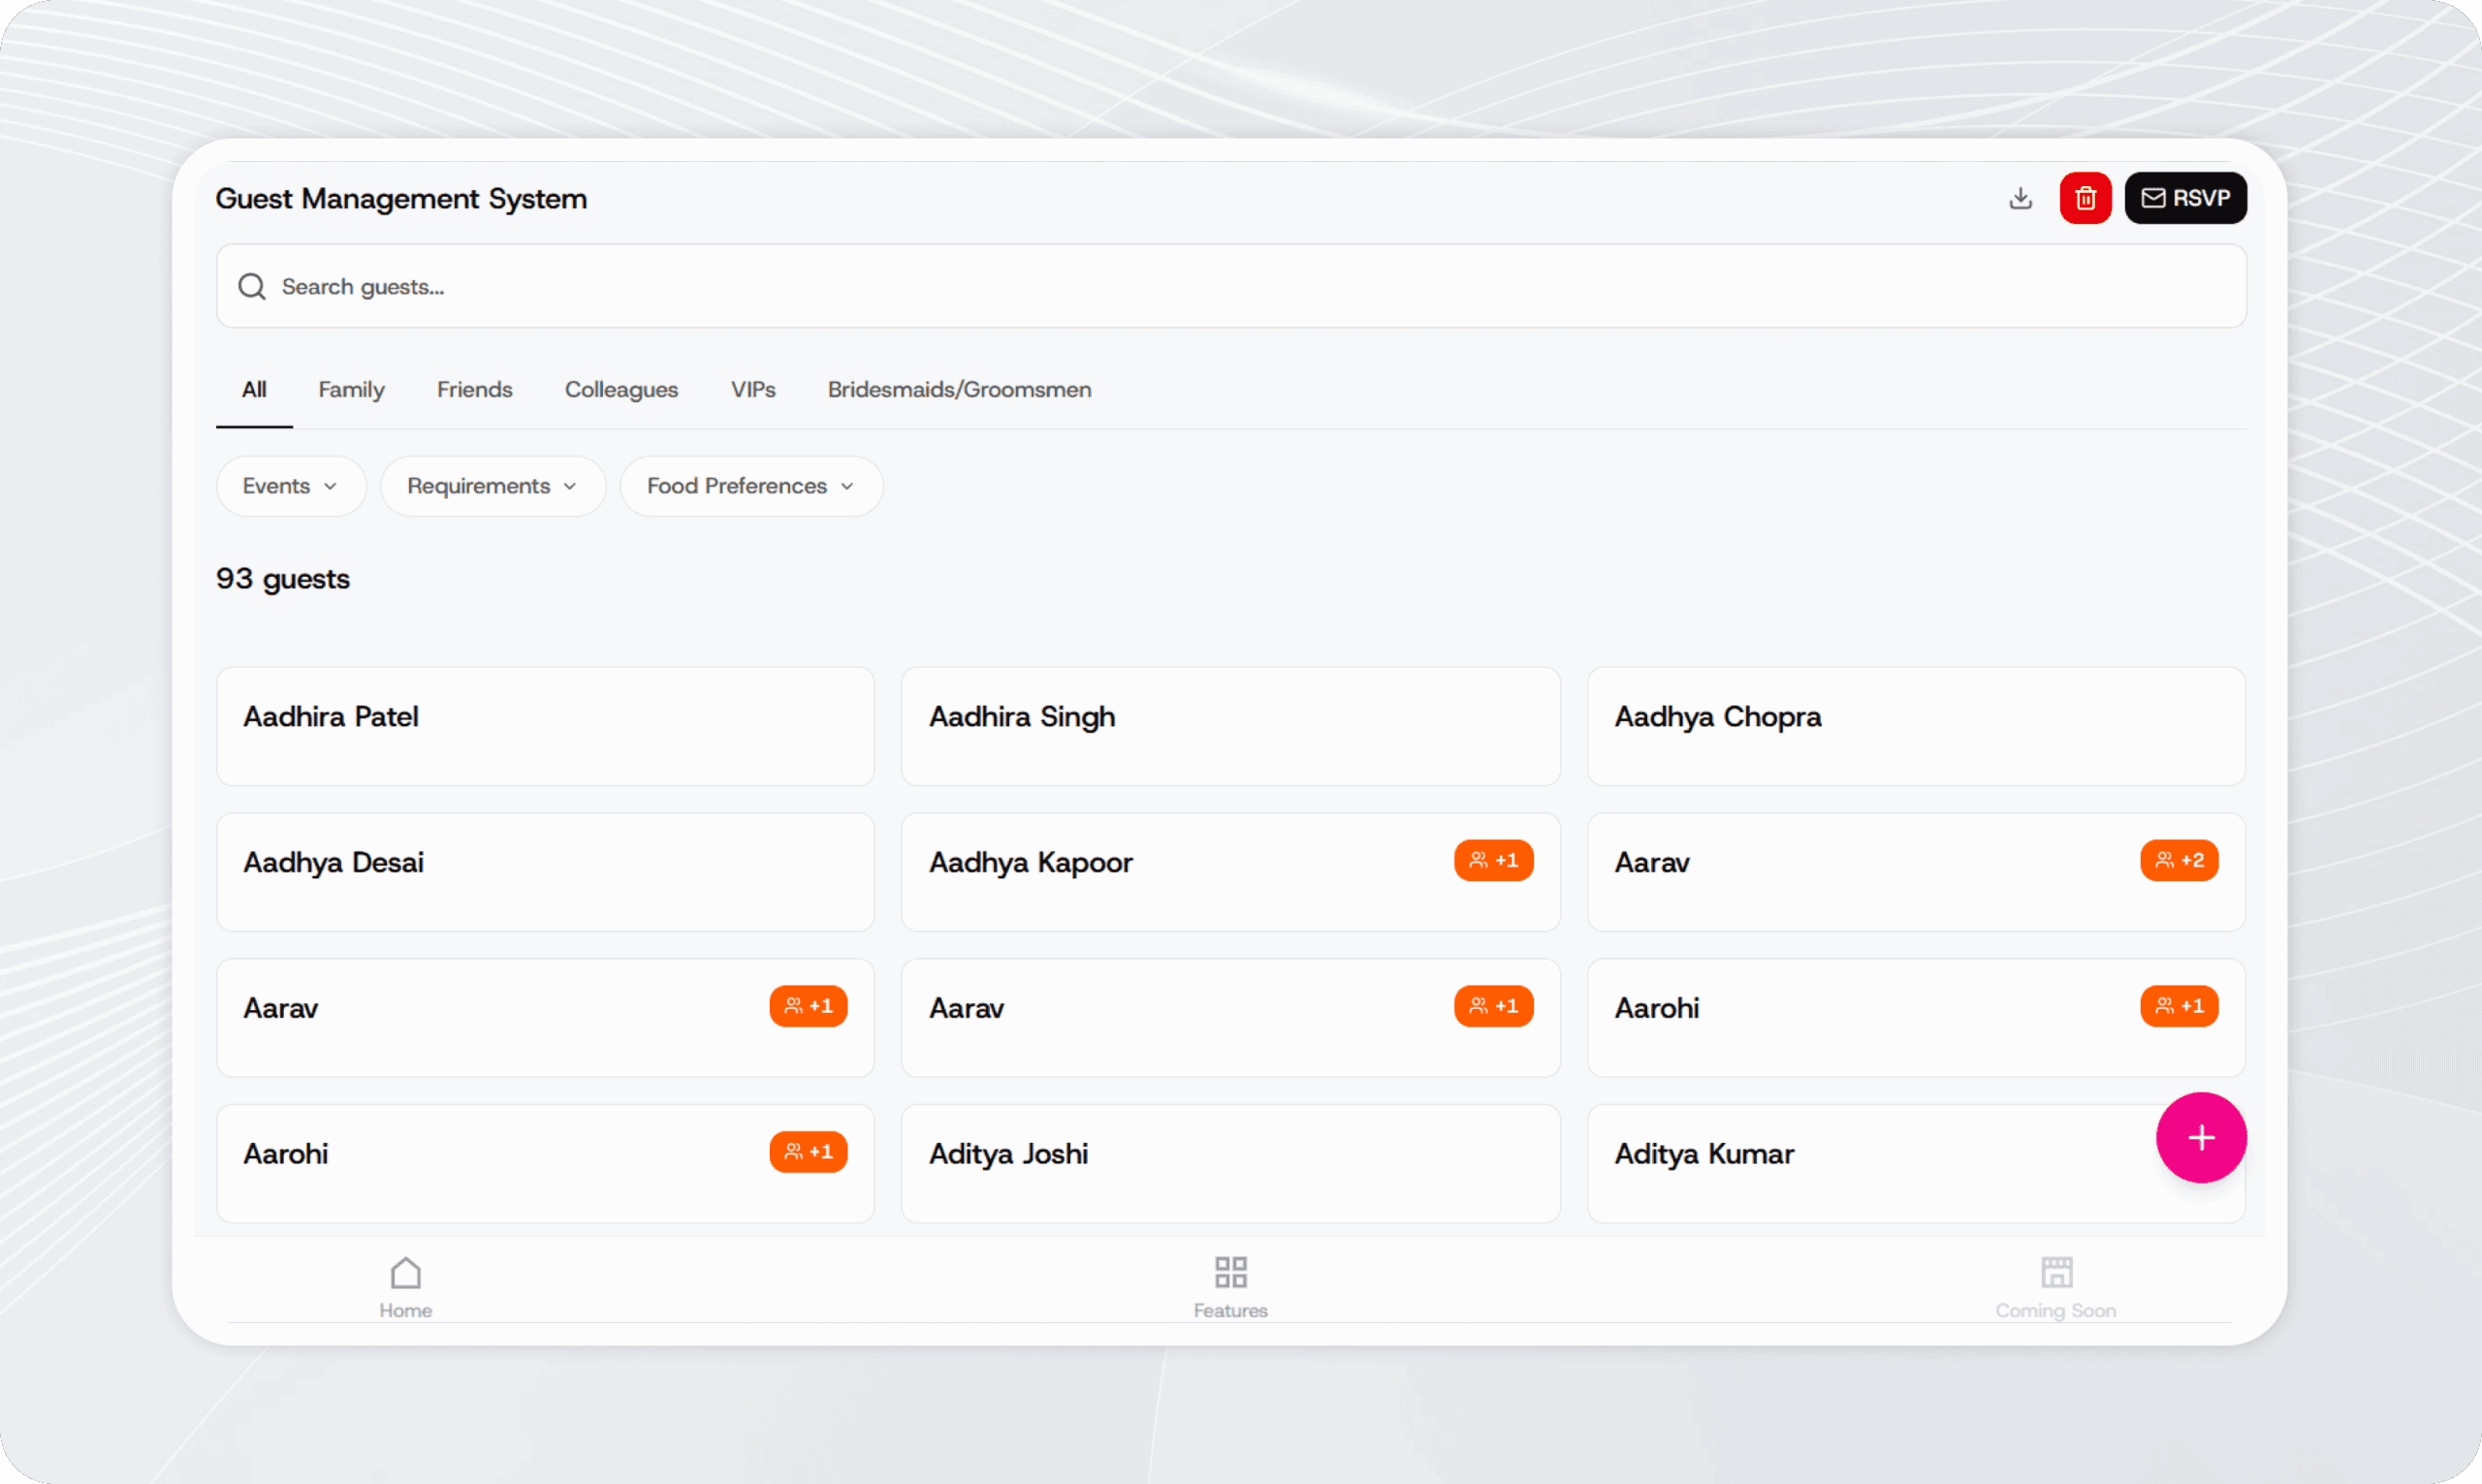
Task: Open Features in bottom navigation
Action: pos(1230,1287)
